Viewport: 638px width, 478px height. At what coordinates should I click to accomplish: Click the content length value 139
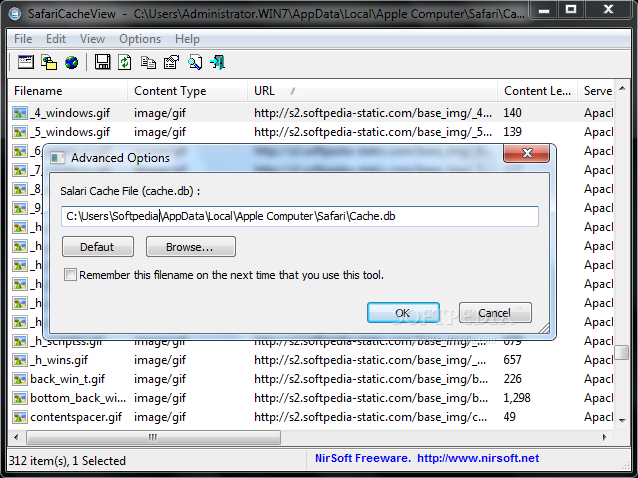point(513,132)
